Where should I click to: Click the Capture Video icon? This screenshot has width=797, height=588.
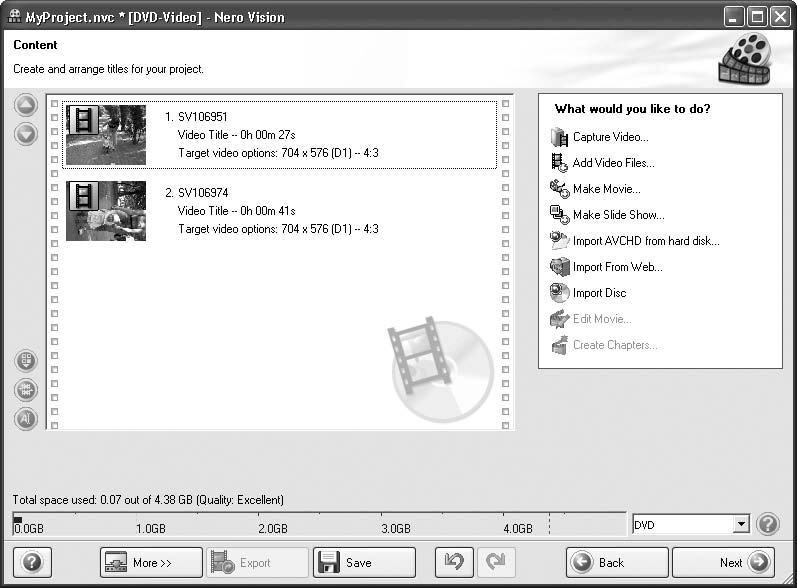click(558, 137)
